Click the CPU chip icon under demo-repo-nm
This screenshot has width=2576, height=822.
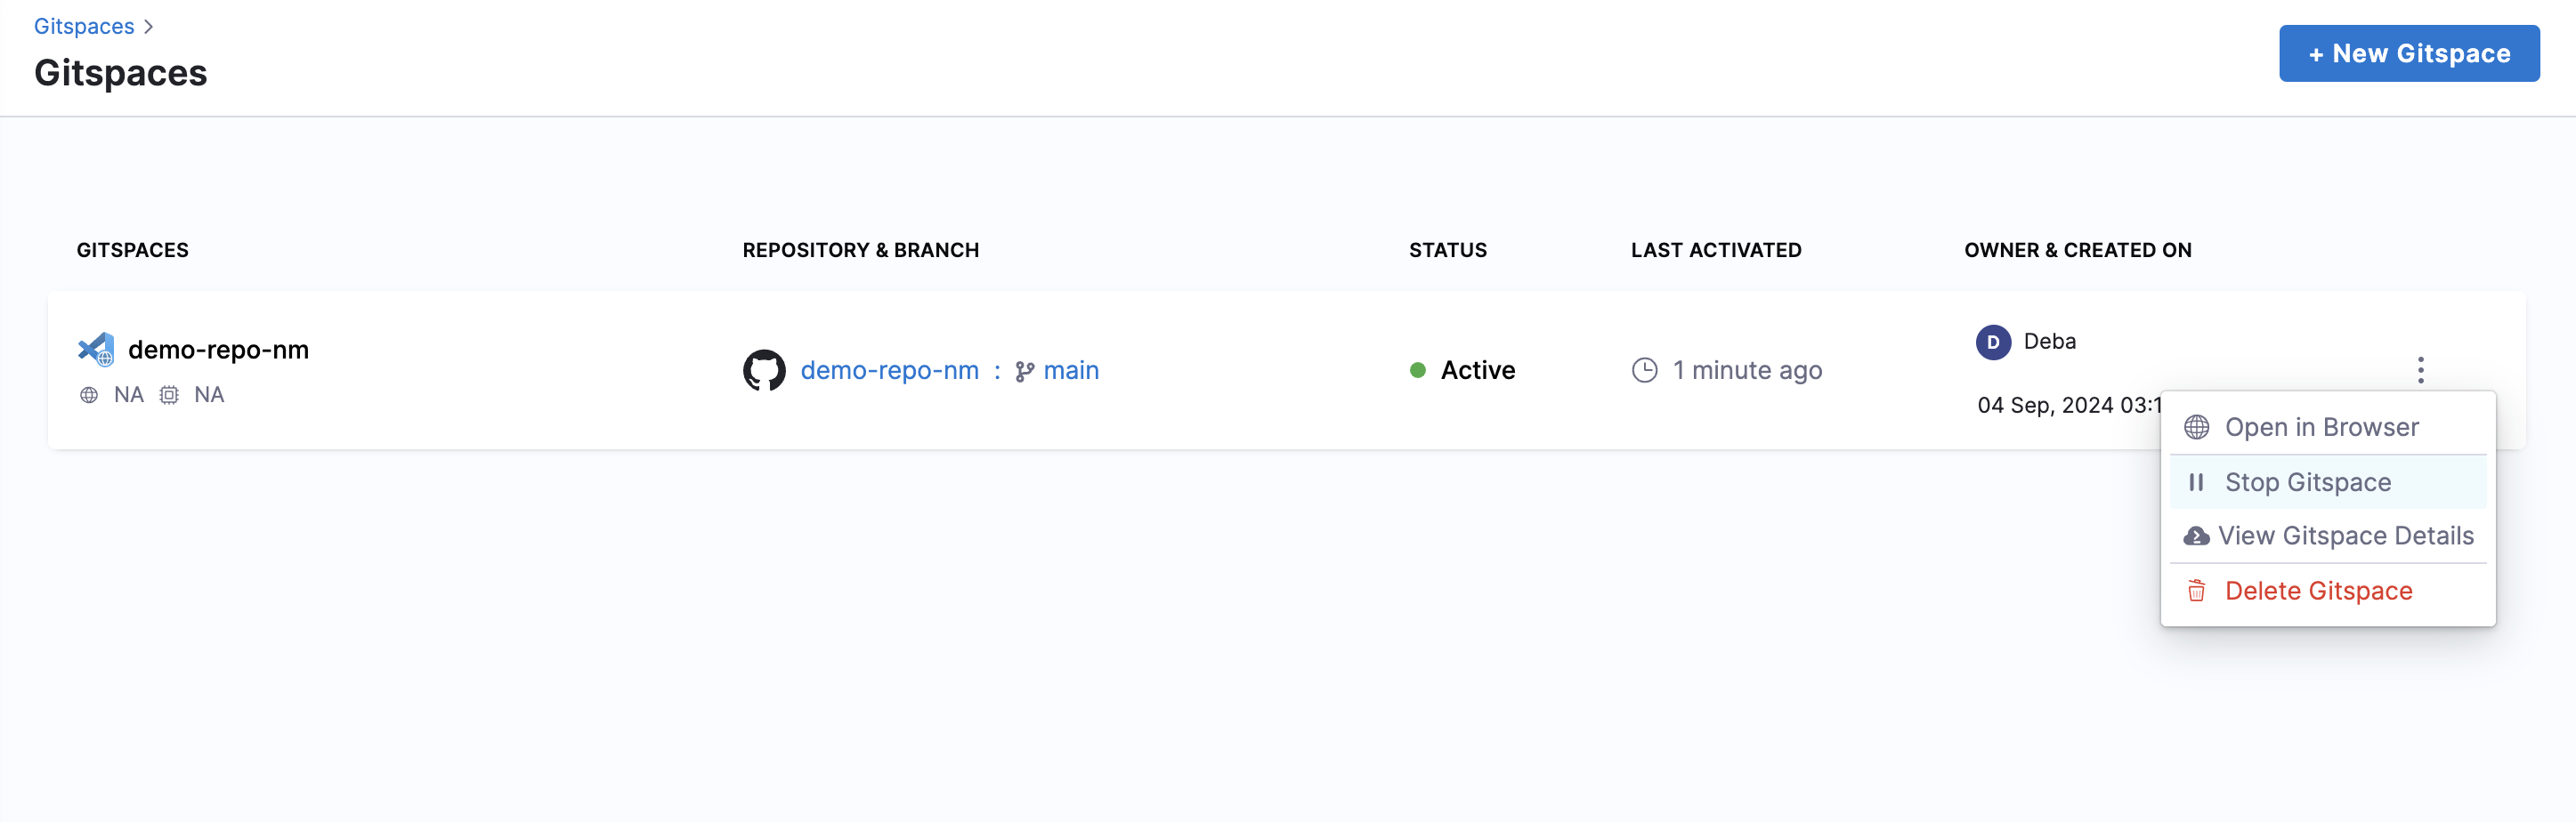[169, 395]
